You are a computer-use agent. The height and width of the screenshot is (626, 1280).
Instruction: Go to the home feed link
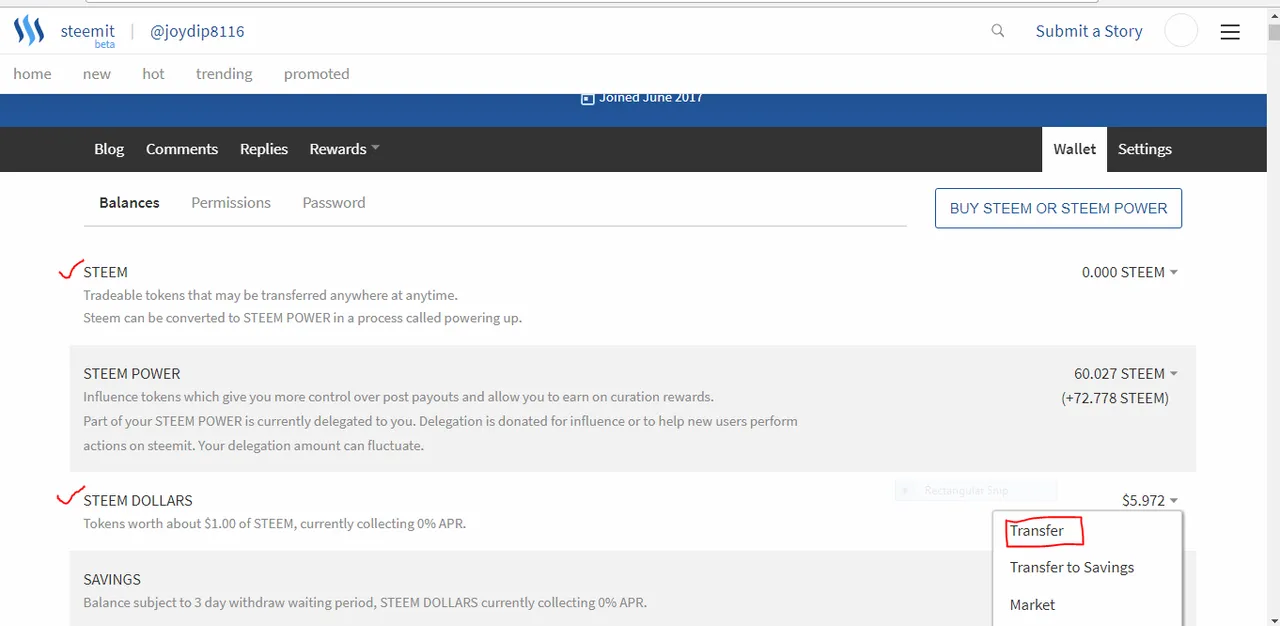tap(32, 73)
